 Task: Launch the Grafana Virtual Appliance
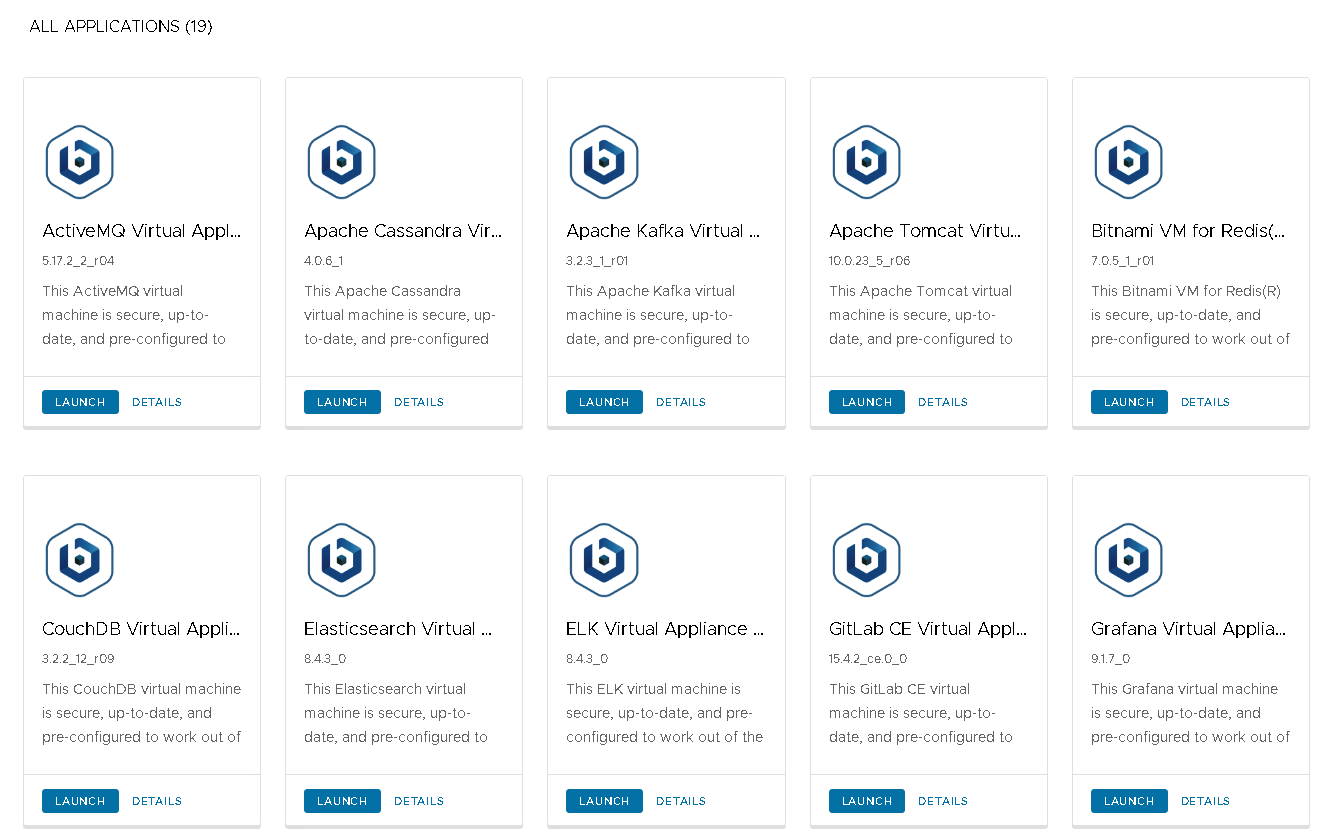(1129, 801)
